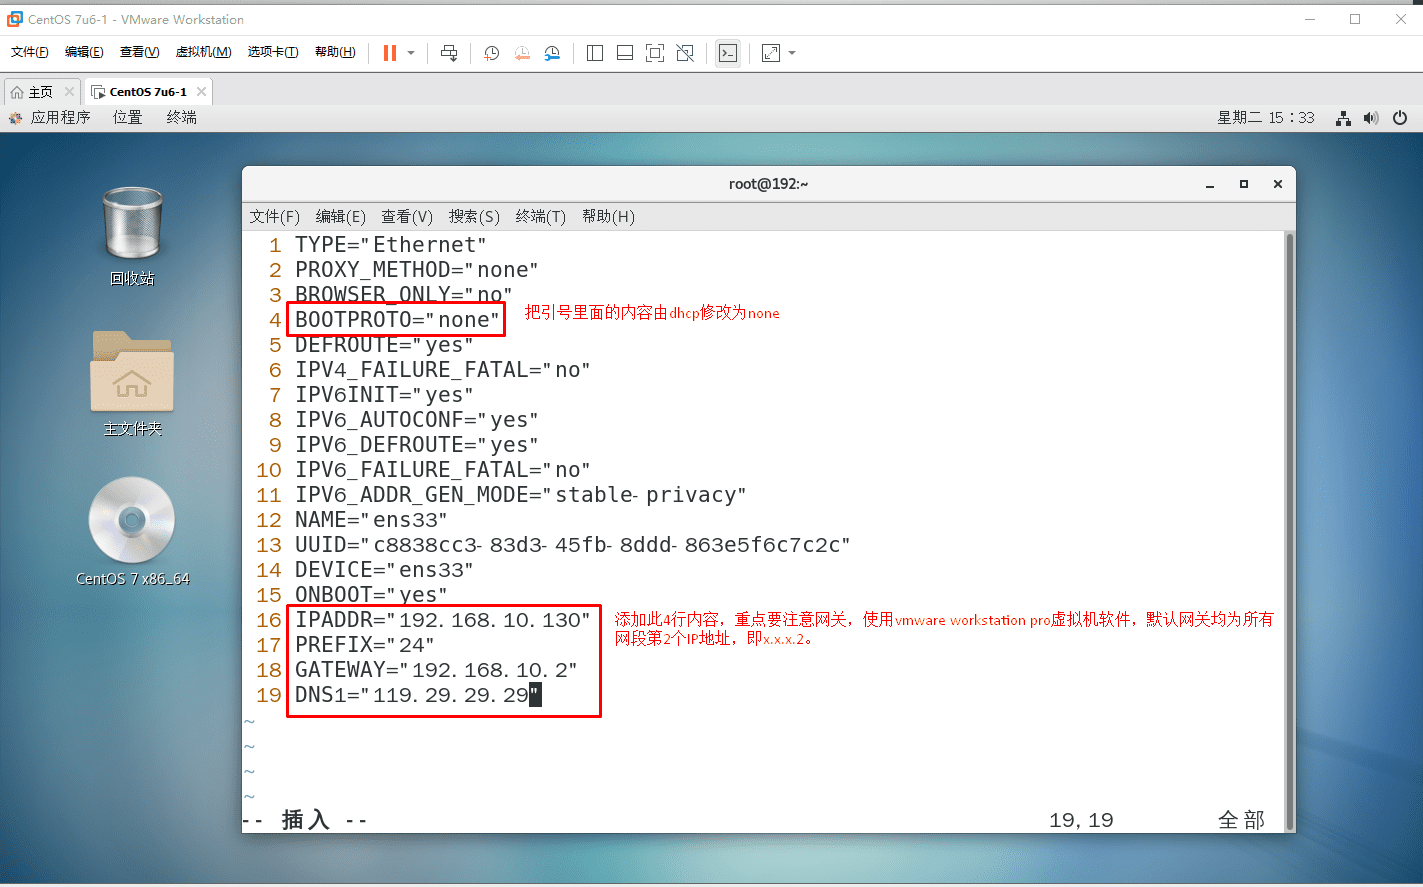Image resolution: width=1423 pixels, height=887 pixels.
Task: Minimize the root@192:~ terminal window
Action: (x=1210, y=184)
